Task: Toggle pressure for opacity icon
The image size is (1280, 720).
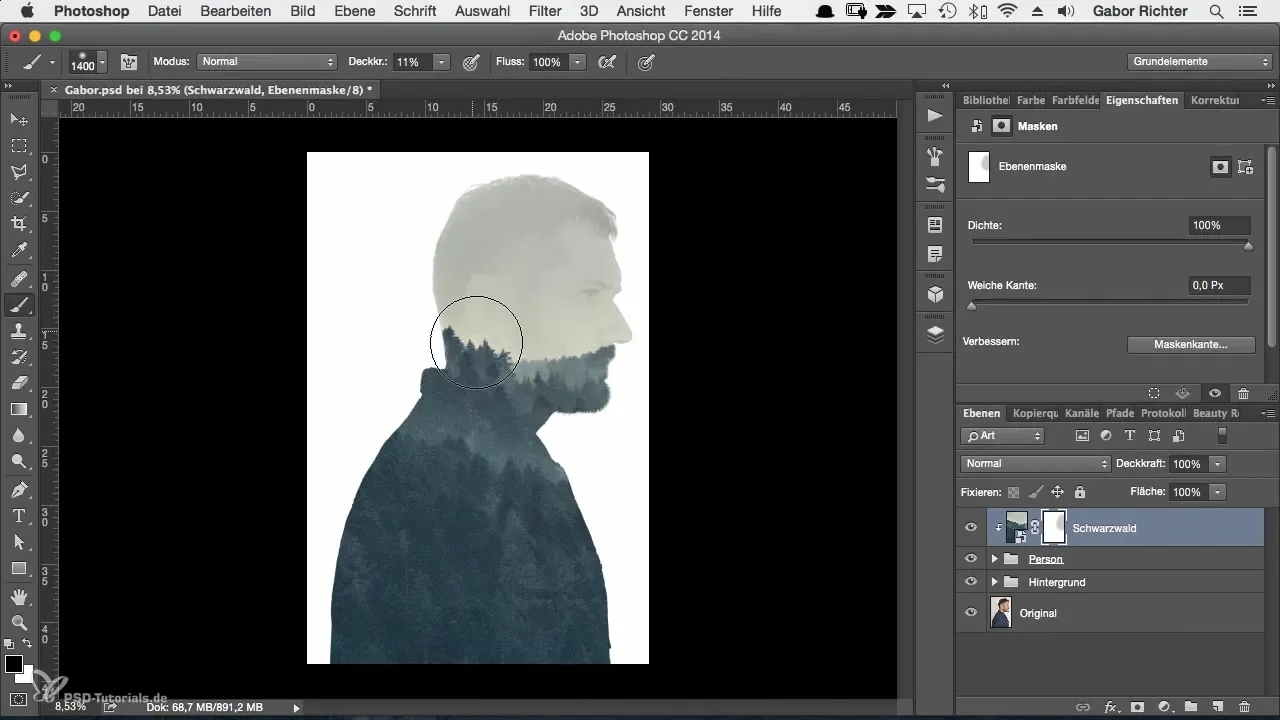Action: click(x=471, y=62)
